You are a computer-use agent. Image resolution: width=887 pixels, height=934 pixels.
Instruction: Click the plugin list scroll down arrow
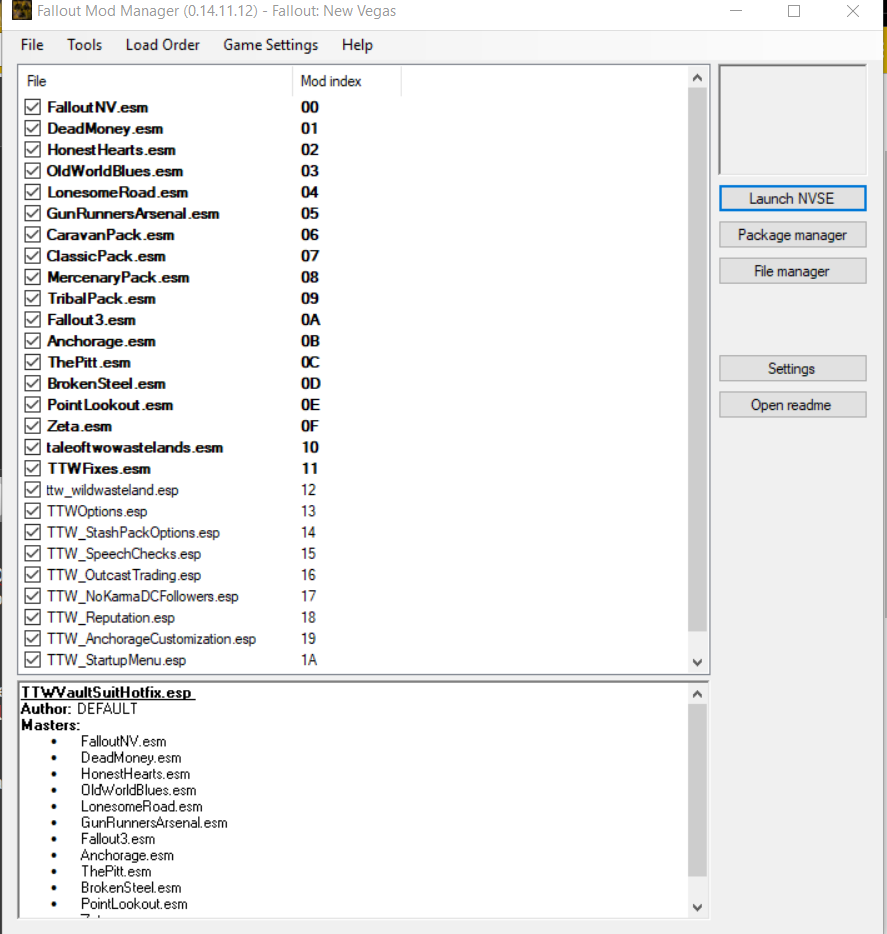pyautogui.click(x=698, y=662)
